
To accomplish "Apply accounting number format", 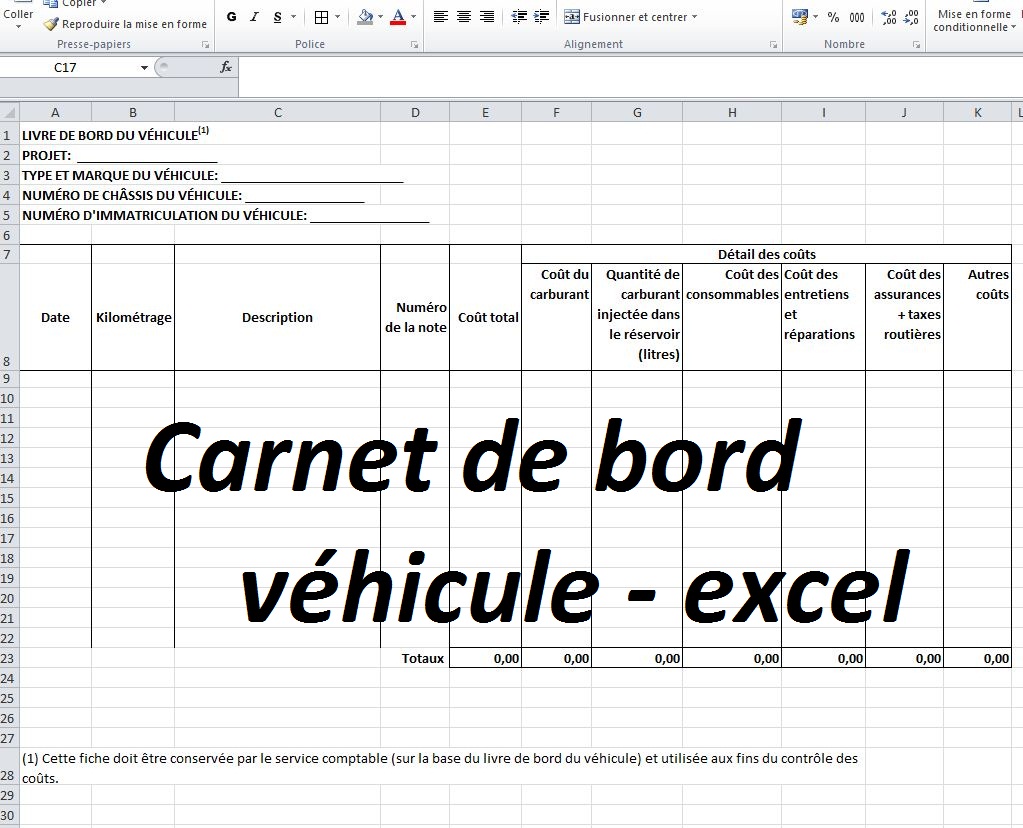I will 800,17.
